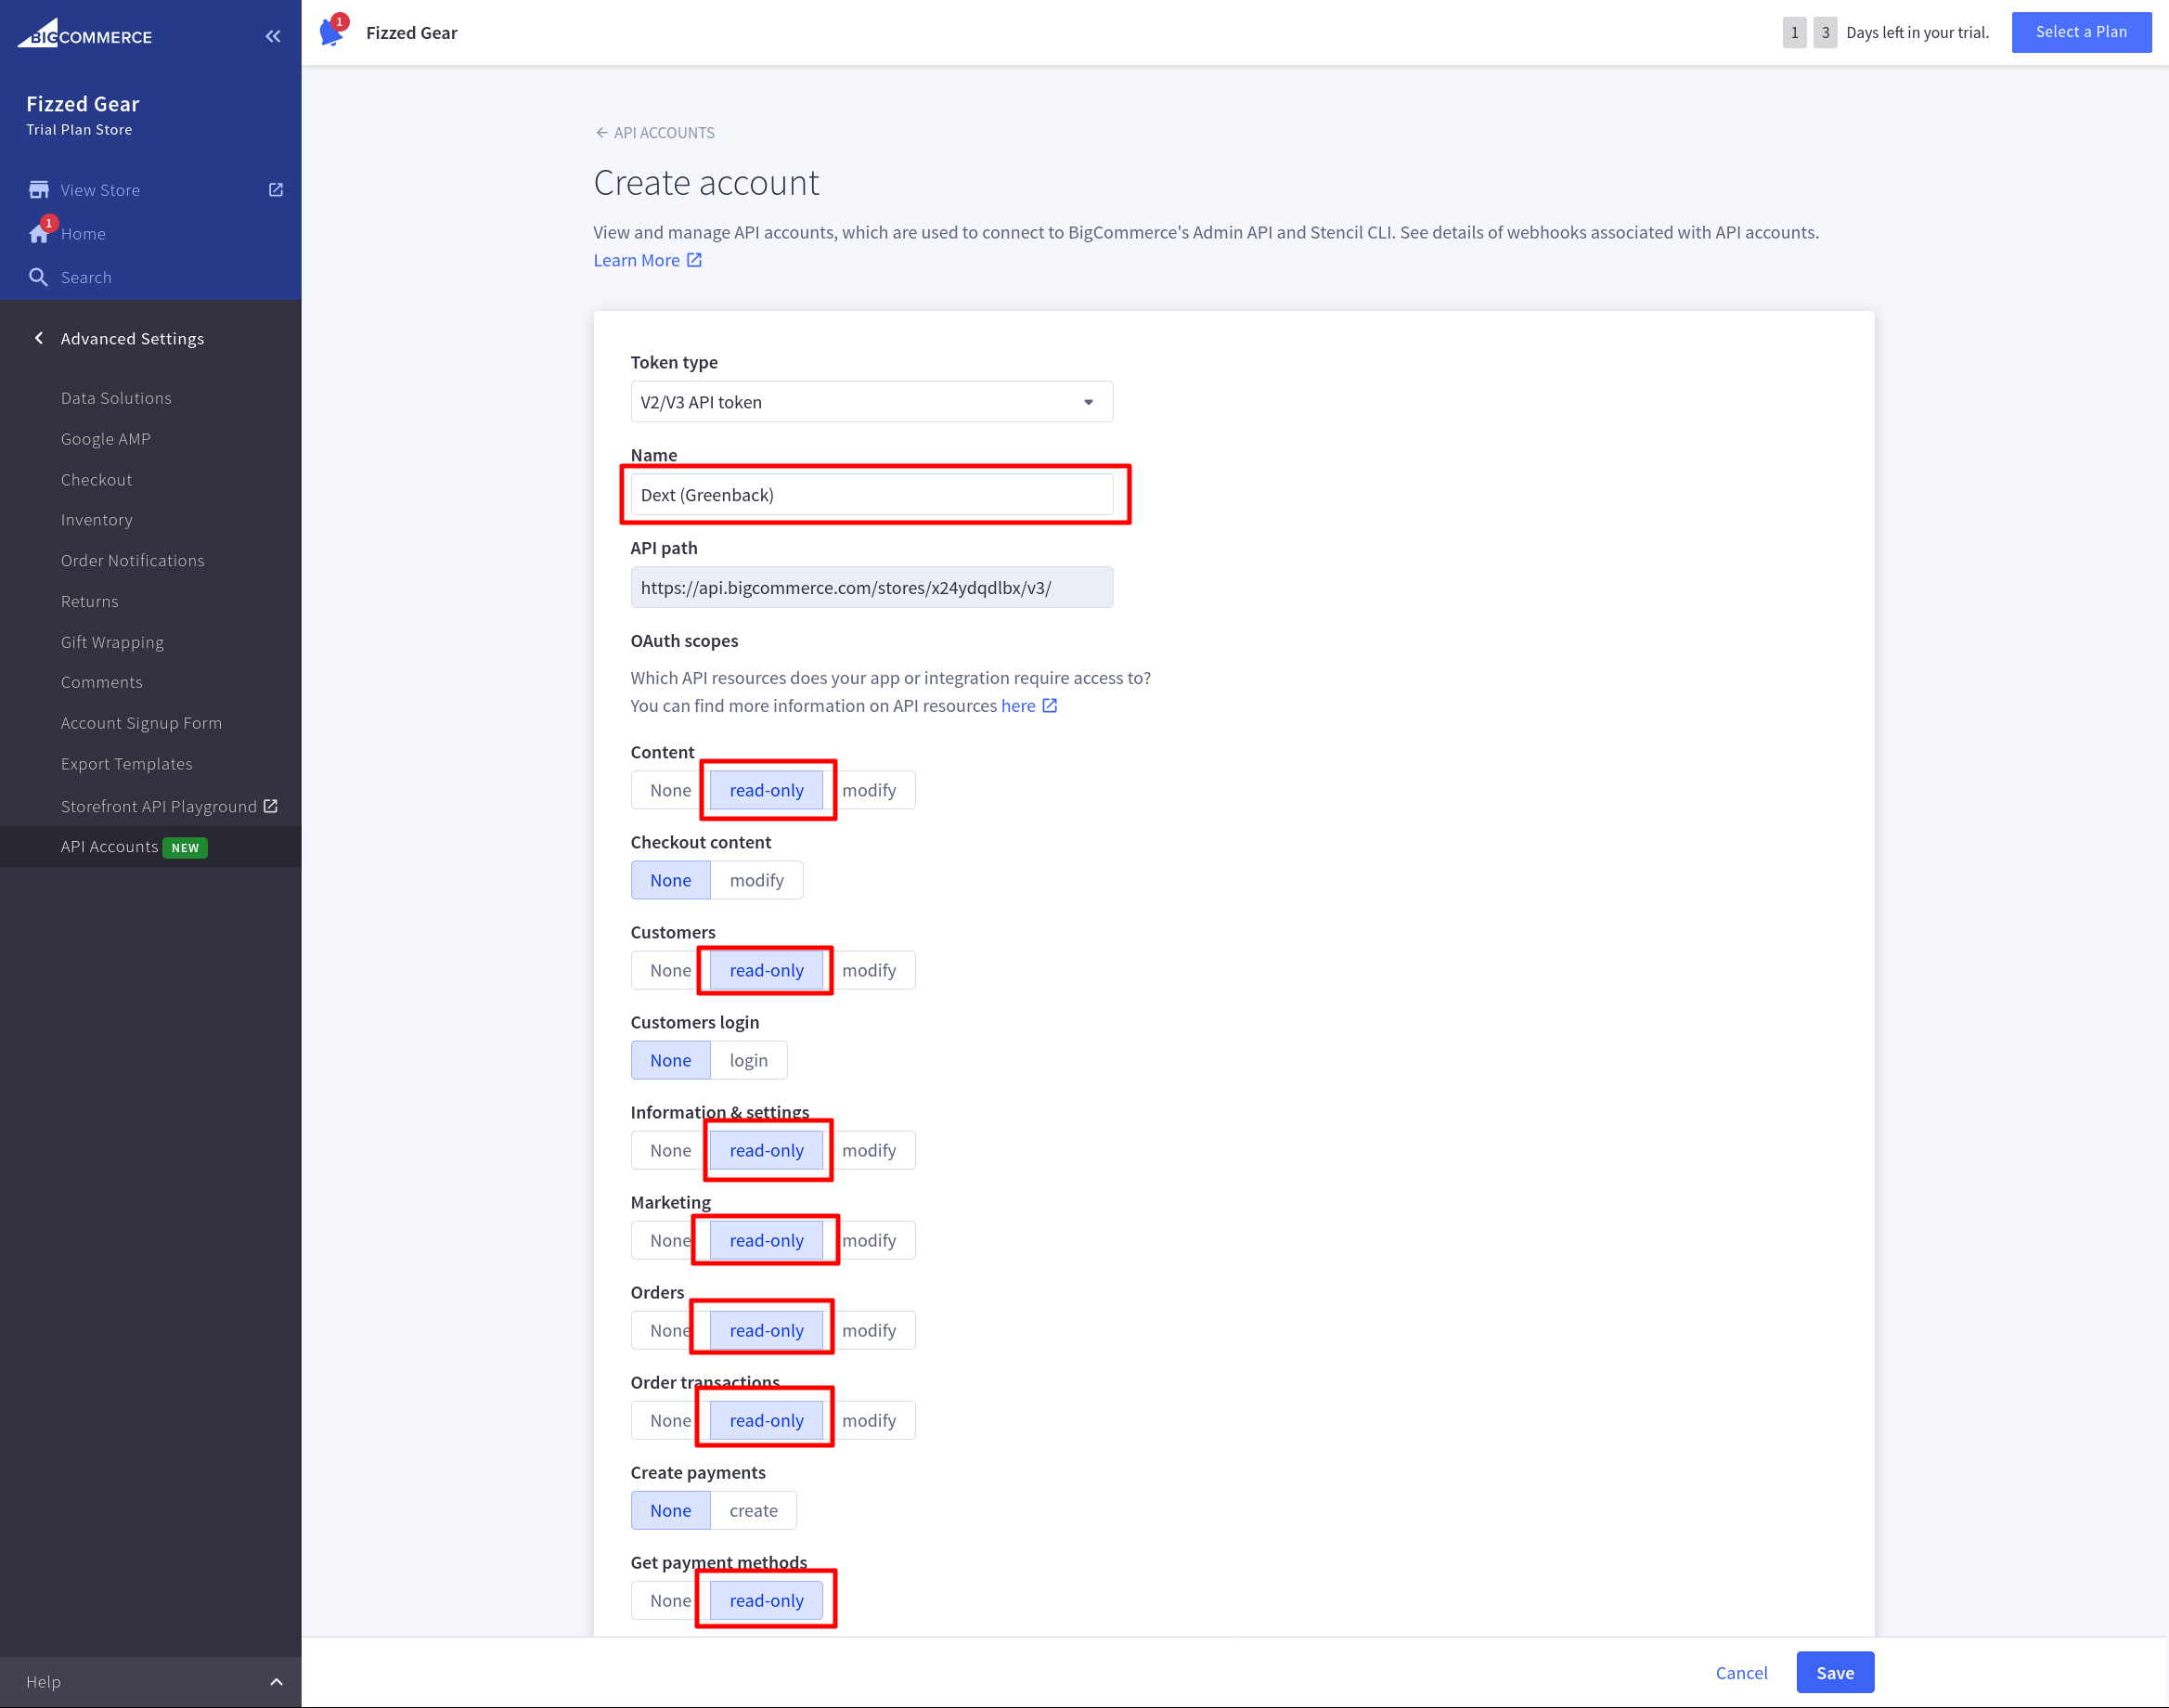Click the Home house icon
This screenshot has width=2169, height=1708.
coord(39,234)
